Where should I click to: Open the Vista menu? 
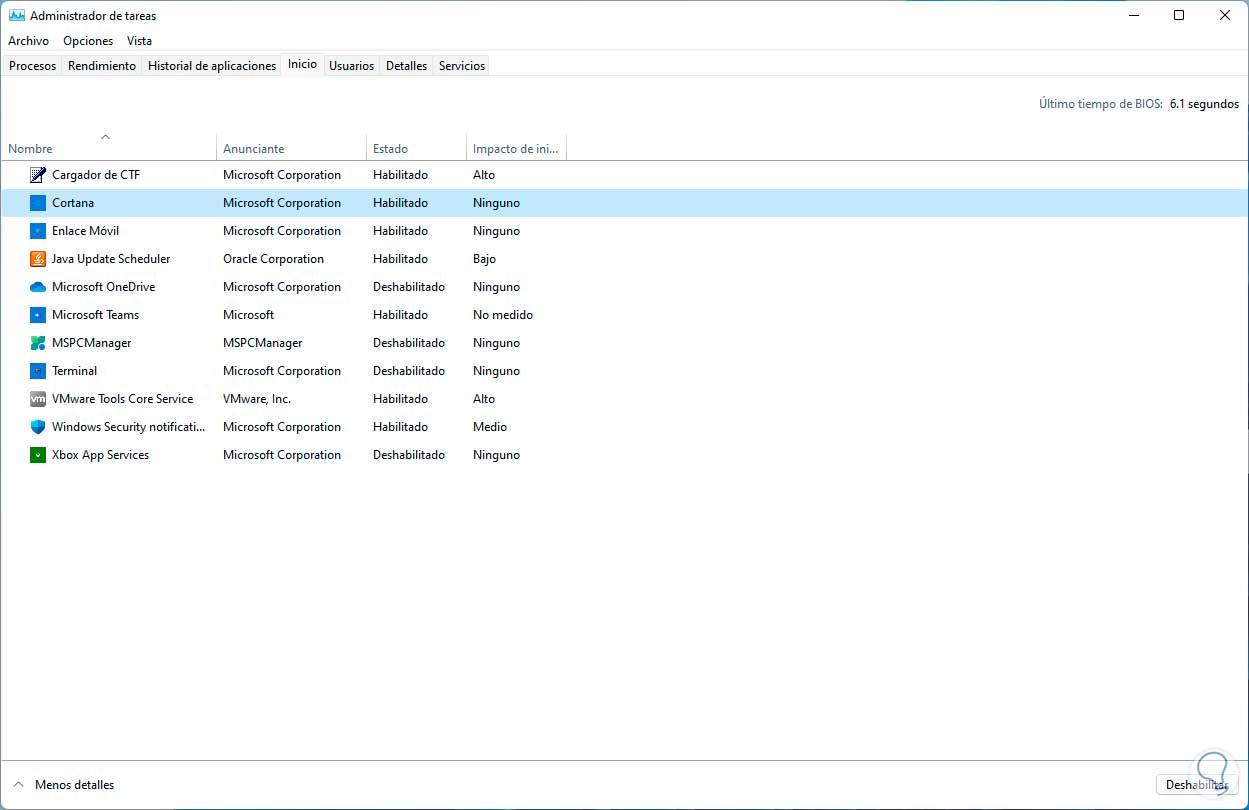point(140,41)
